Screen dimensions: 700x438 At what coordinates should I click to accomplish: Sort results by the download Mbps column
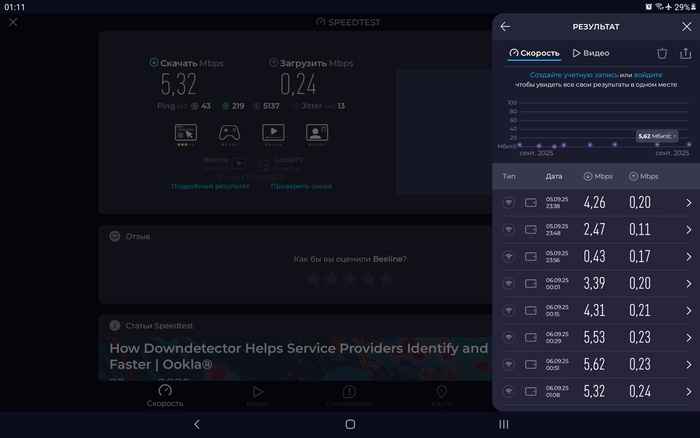pyautogui.click(x=598, y=176)
